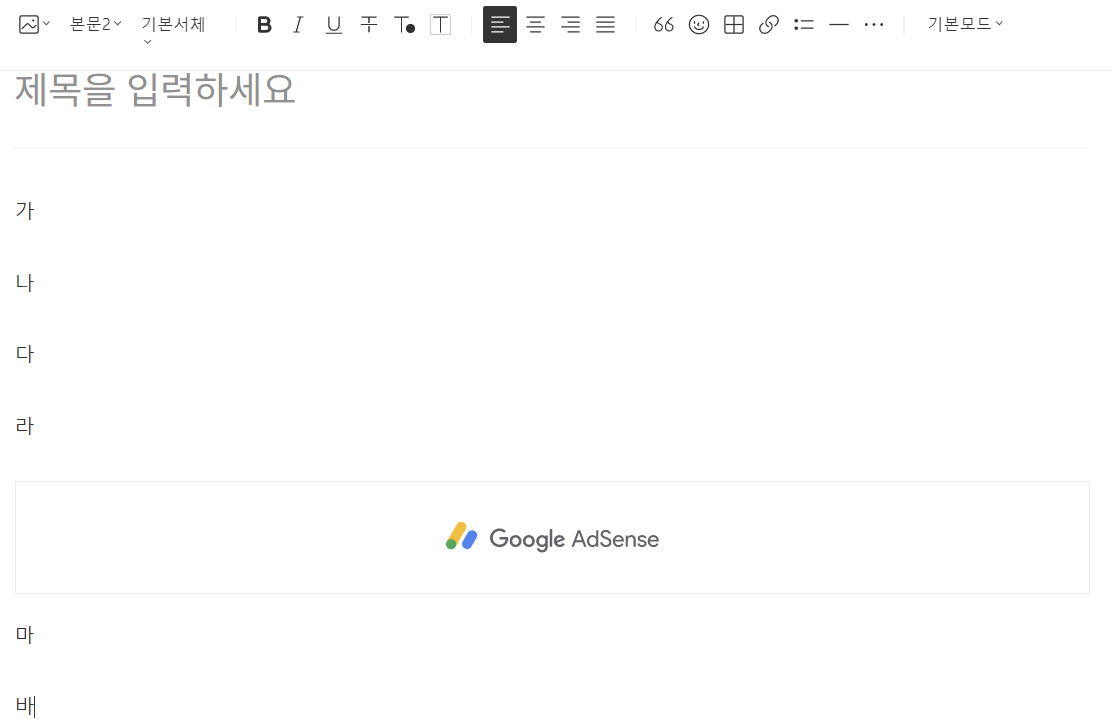Image resolution: width=1113 pixels, height=719 pixels.
Task: Open the 본문2 paragraph style dropdown
Action: [x=96, y=25]
